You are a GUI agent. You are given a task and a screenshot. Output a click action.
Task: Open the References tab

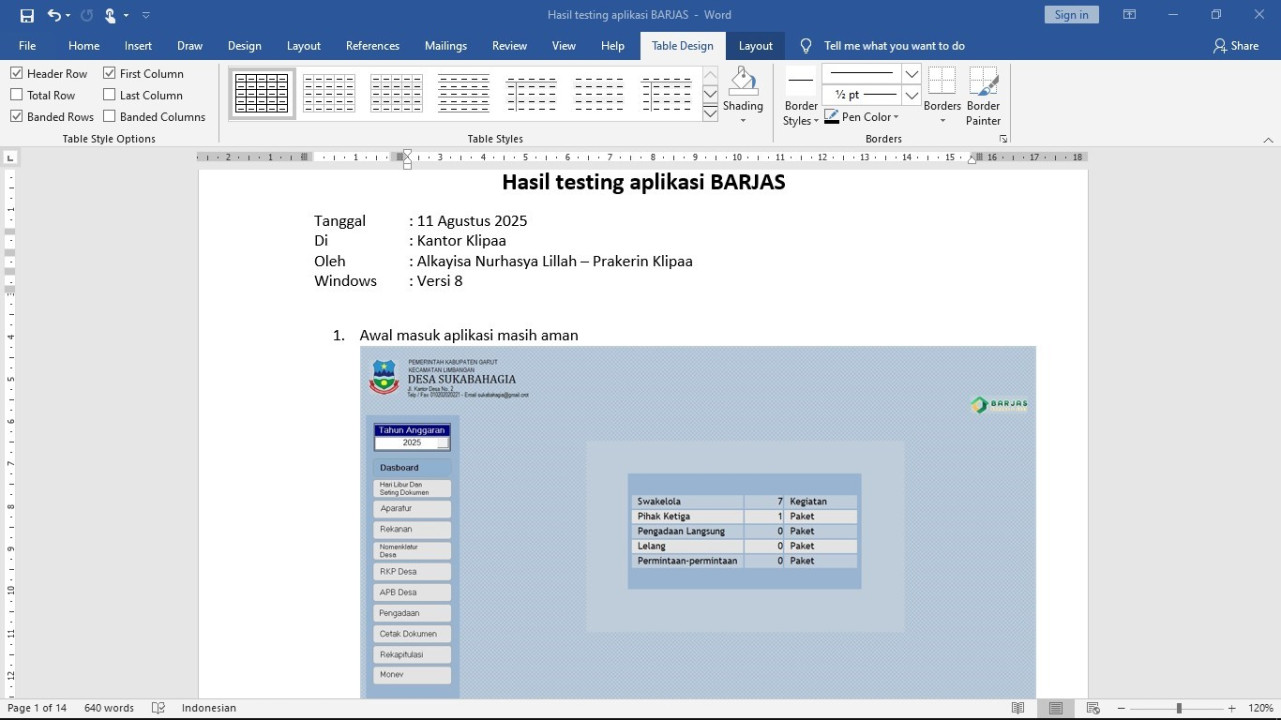(372, 46)
